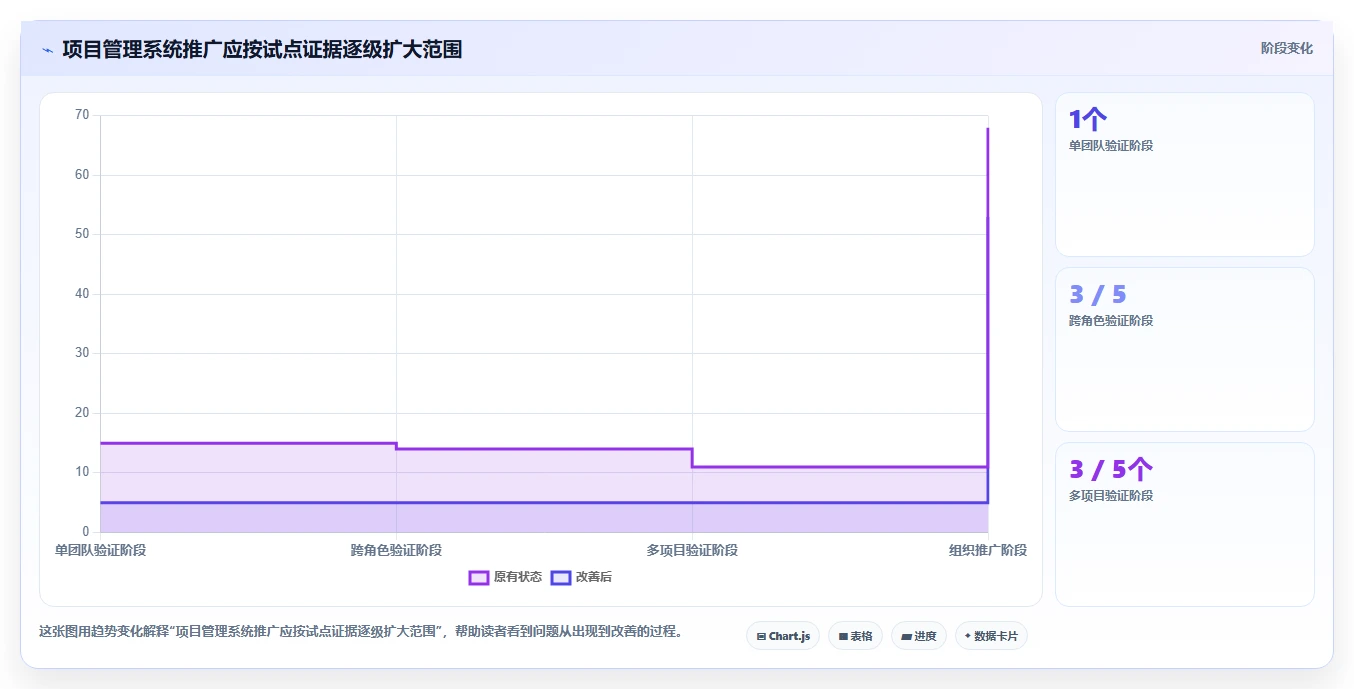Open the 3 / 5 跨角色验证阶段 card

point(1185,349)
